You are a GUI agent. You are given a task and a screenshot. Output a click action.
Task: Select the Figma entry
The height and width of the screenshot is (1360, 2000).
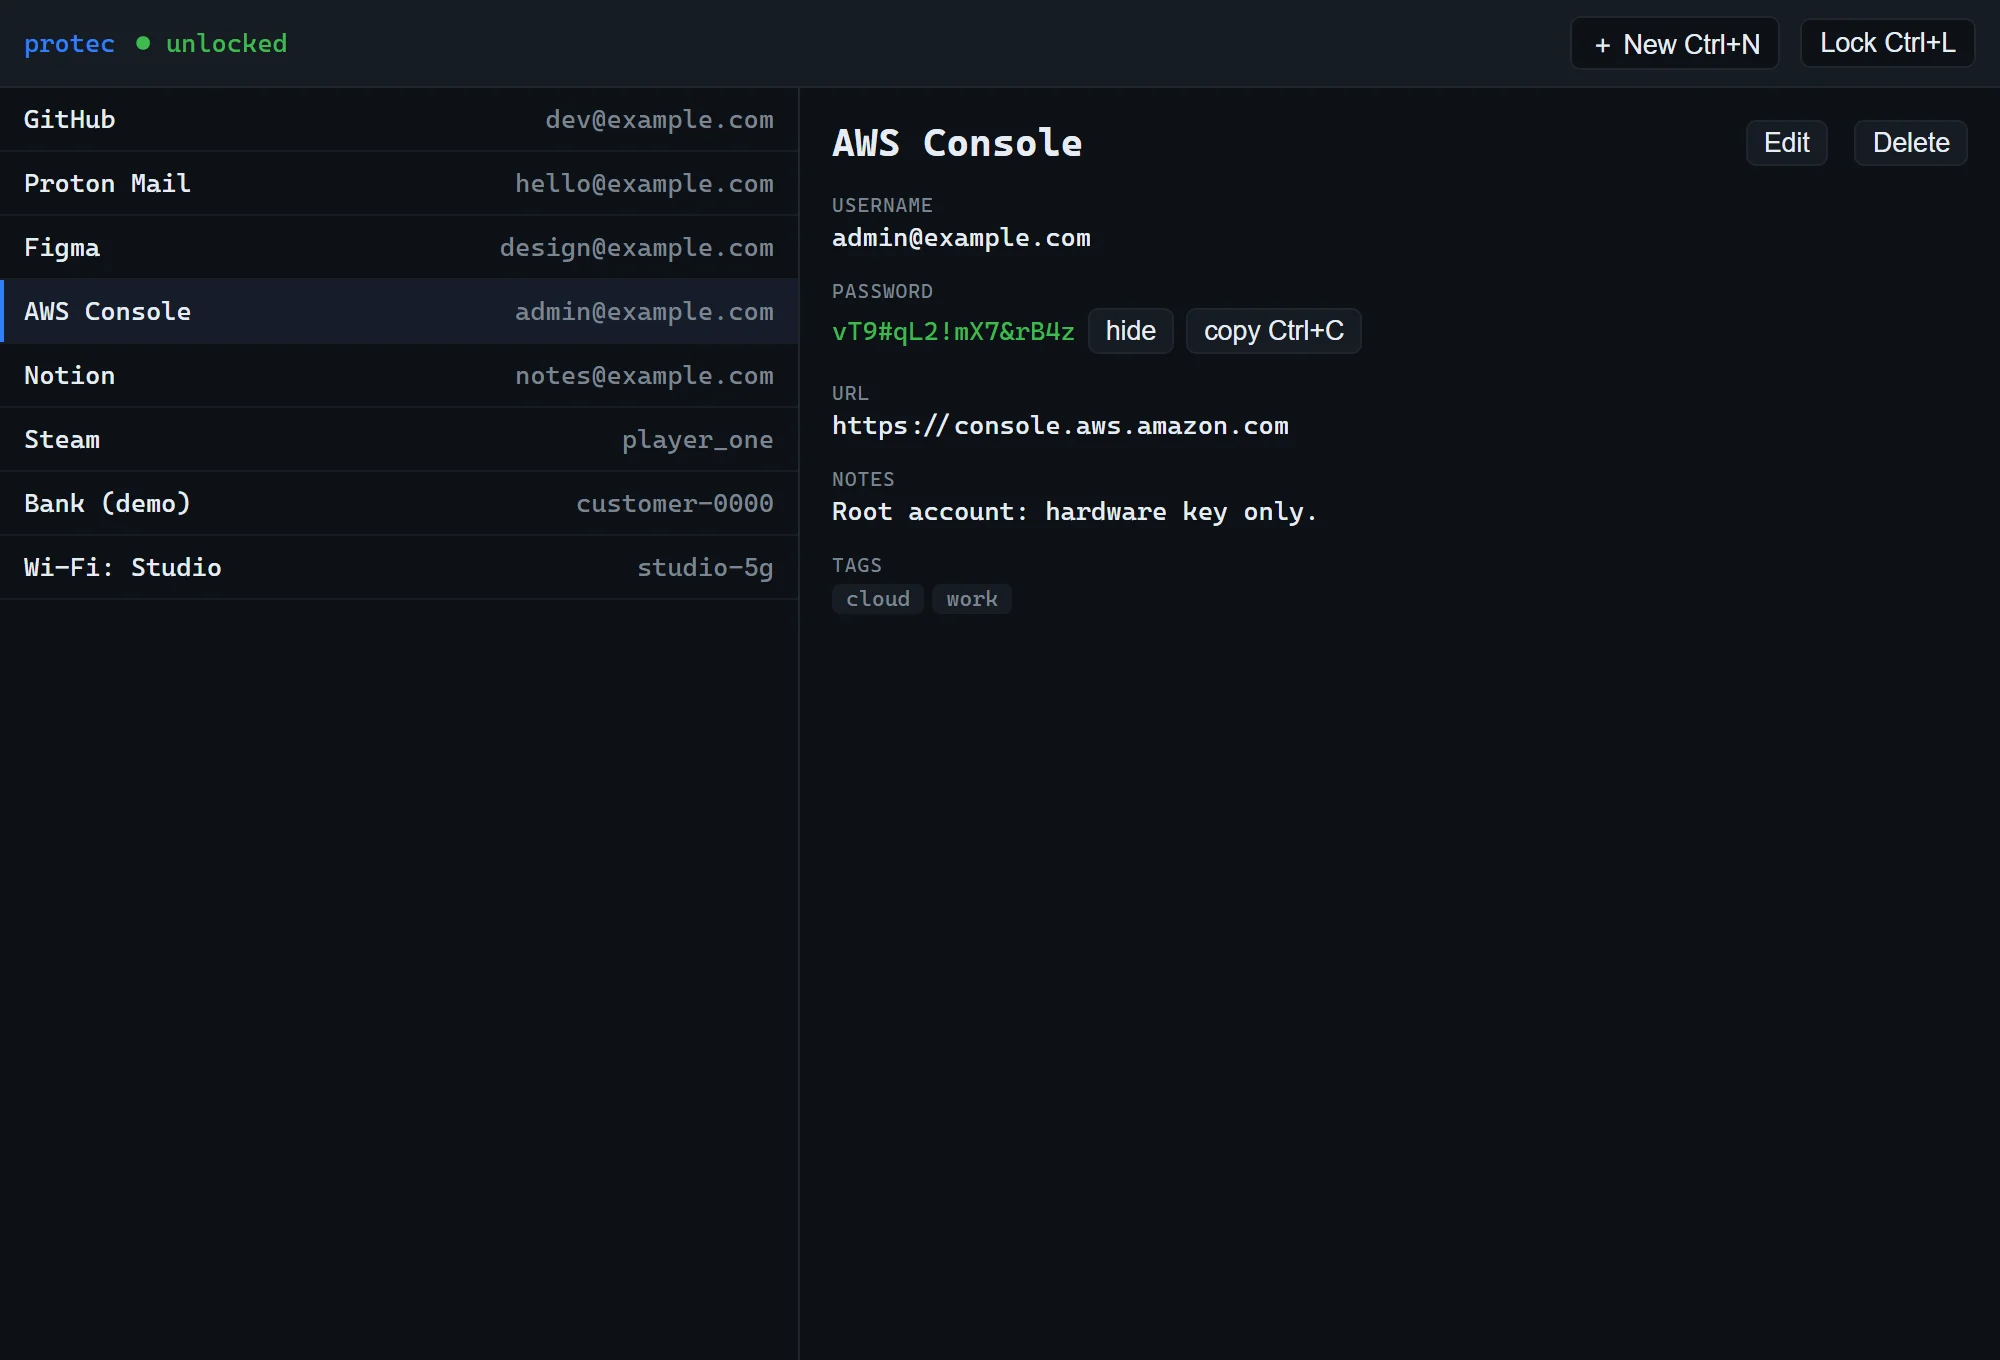click(399, 248)
